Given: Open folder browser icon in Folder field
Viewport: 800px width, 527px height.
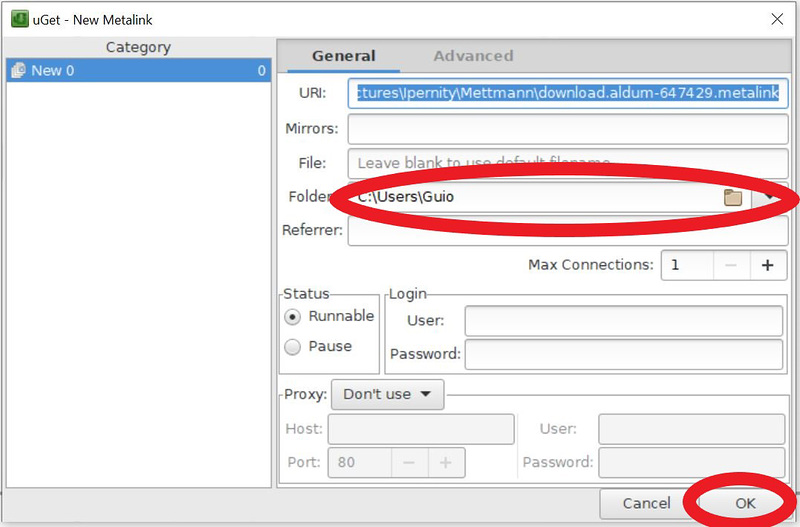Looking at the screenshot, I should pos(733,197).
